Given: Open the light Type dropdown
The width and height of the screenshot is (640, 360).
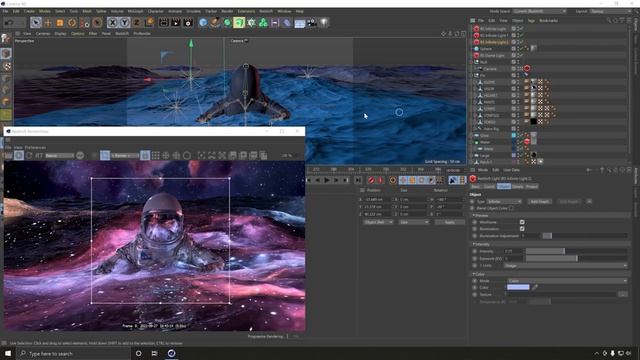Looking at the screenshot, I should pos(504,202).
